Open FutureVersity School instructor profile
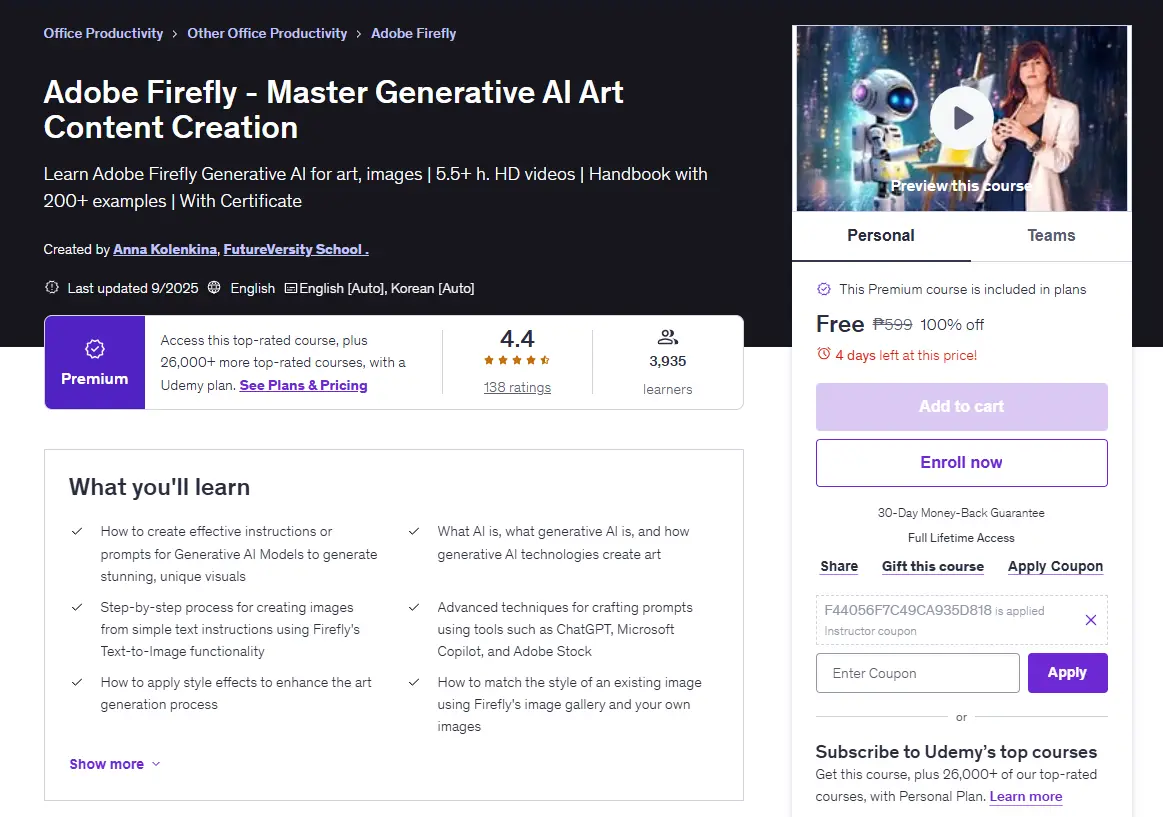 (x=296, y=249)
